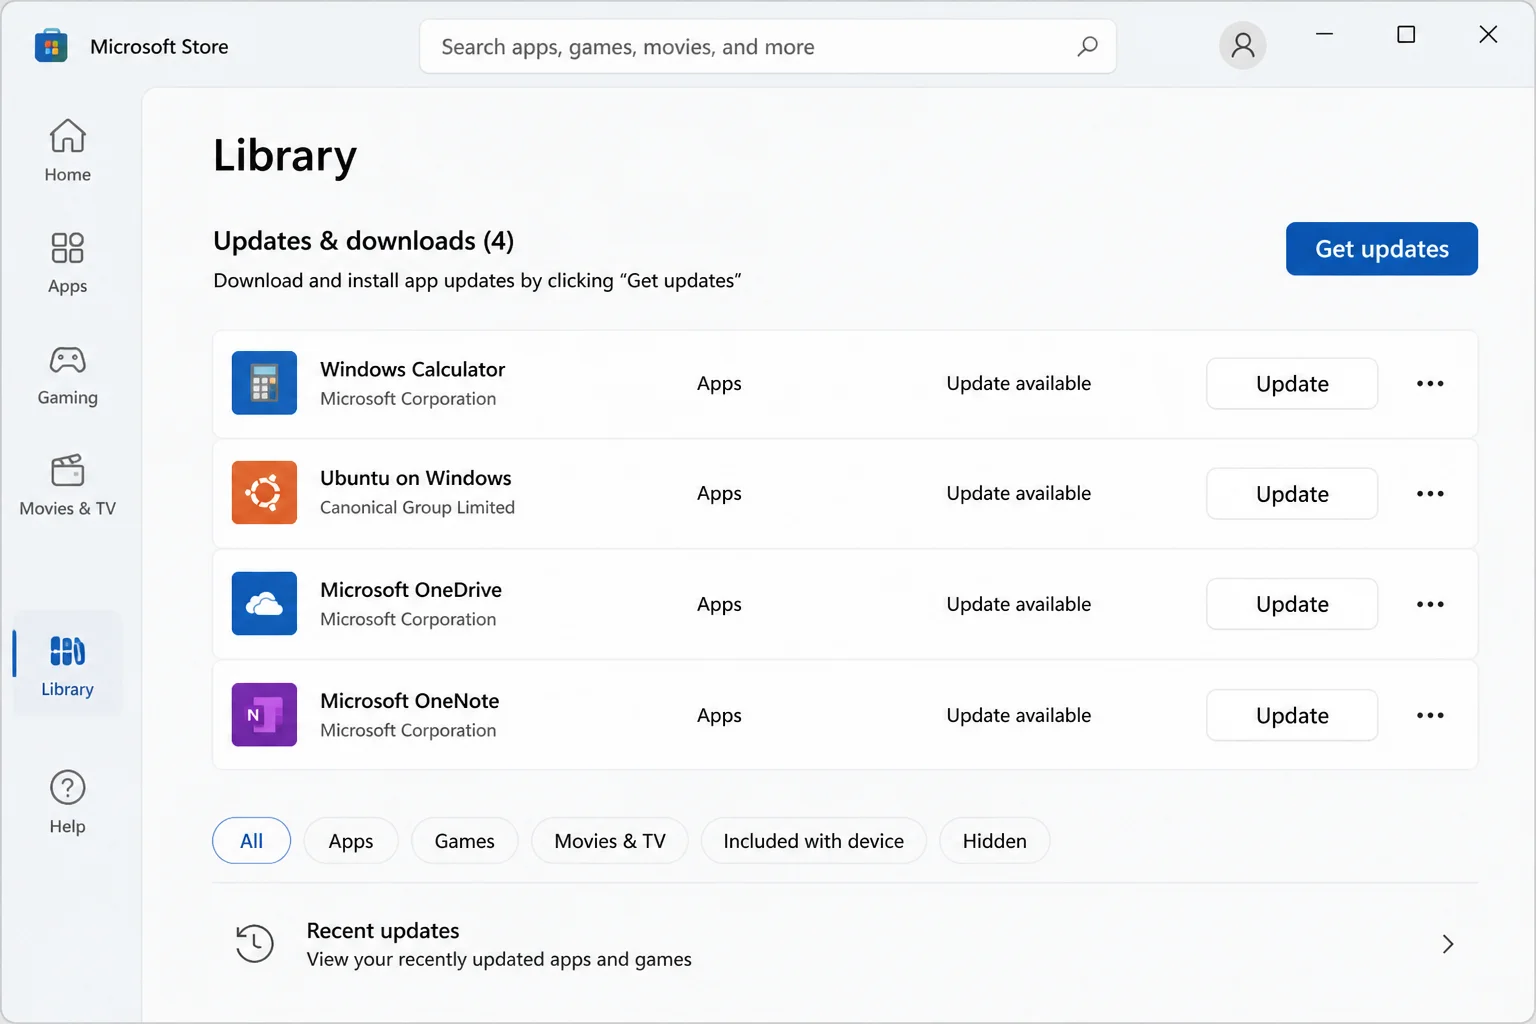Expand Recent updates chevron arrow

point(1447,943)
